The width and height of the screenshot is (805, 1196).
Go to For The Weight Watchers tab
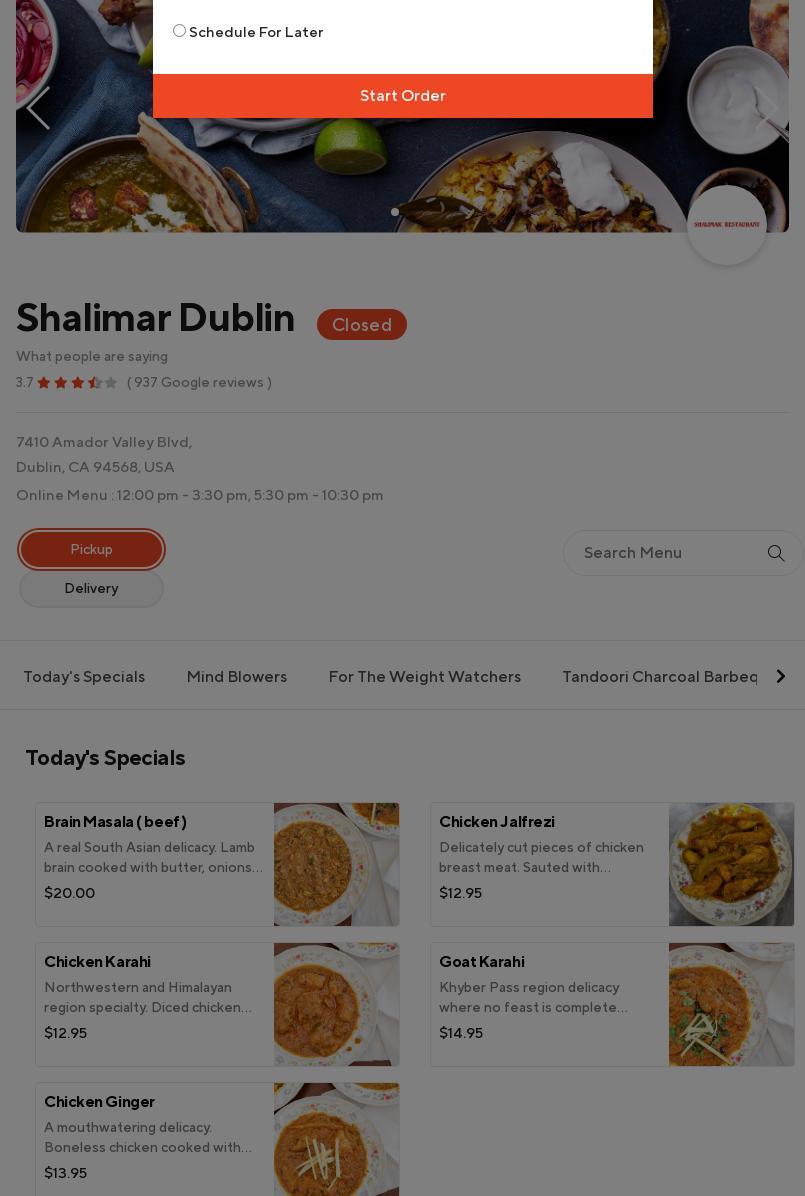[x=424, y=677]
